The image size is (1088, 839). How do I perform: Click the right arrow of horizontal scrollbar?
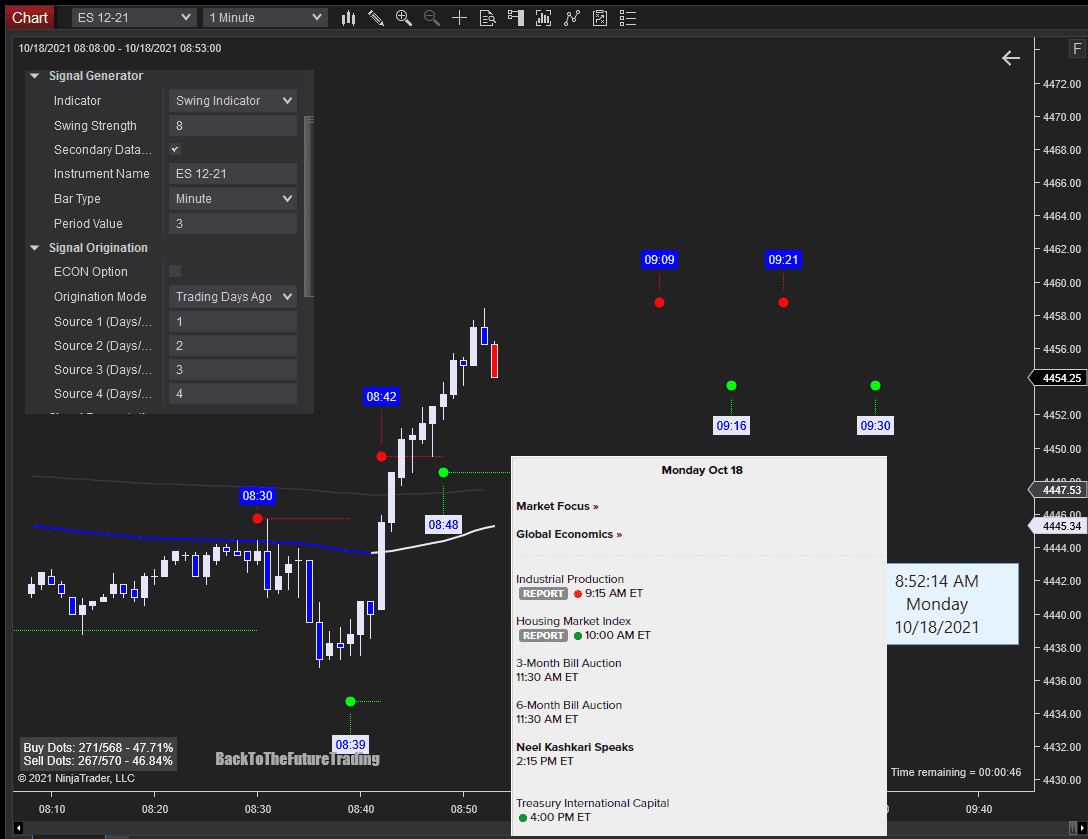click(x=1082, y=828)
